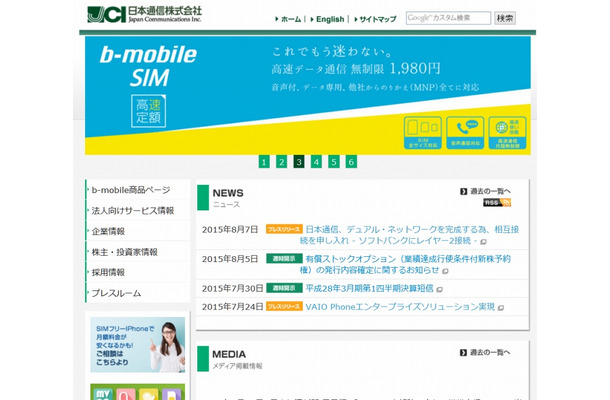Click the 検索 search button
Image resolution: width=610 pixels, height=400 pixels.
click(x=505, y=18)
